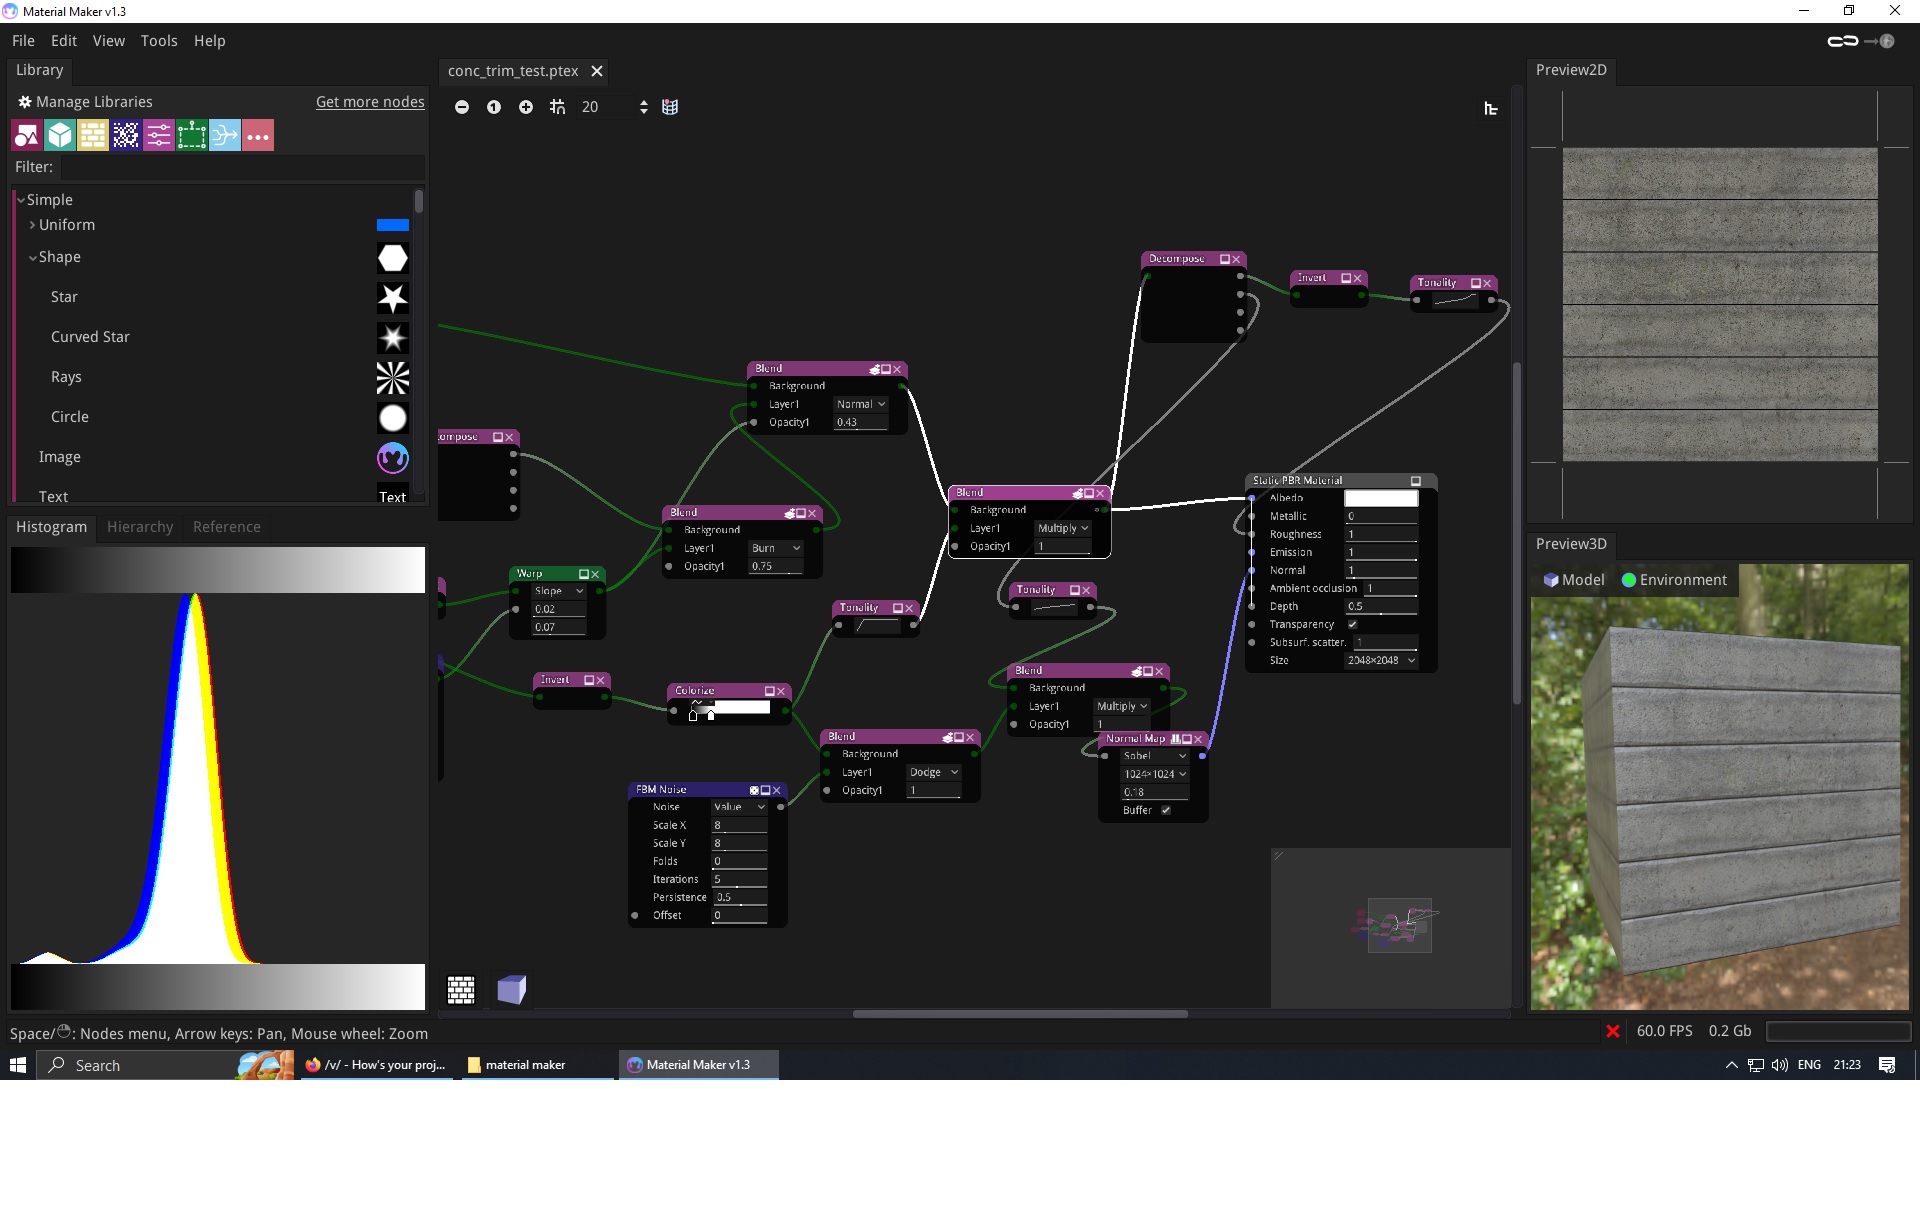Click the zoom out graph button

pyautogui.click(x=461, y=107)
